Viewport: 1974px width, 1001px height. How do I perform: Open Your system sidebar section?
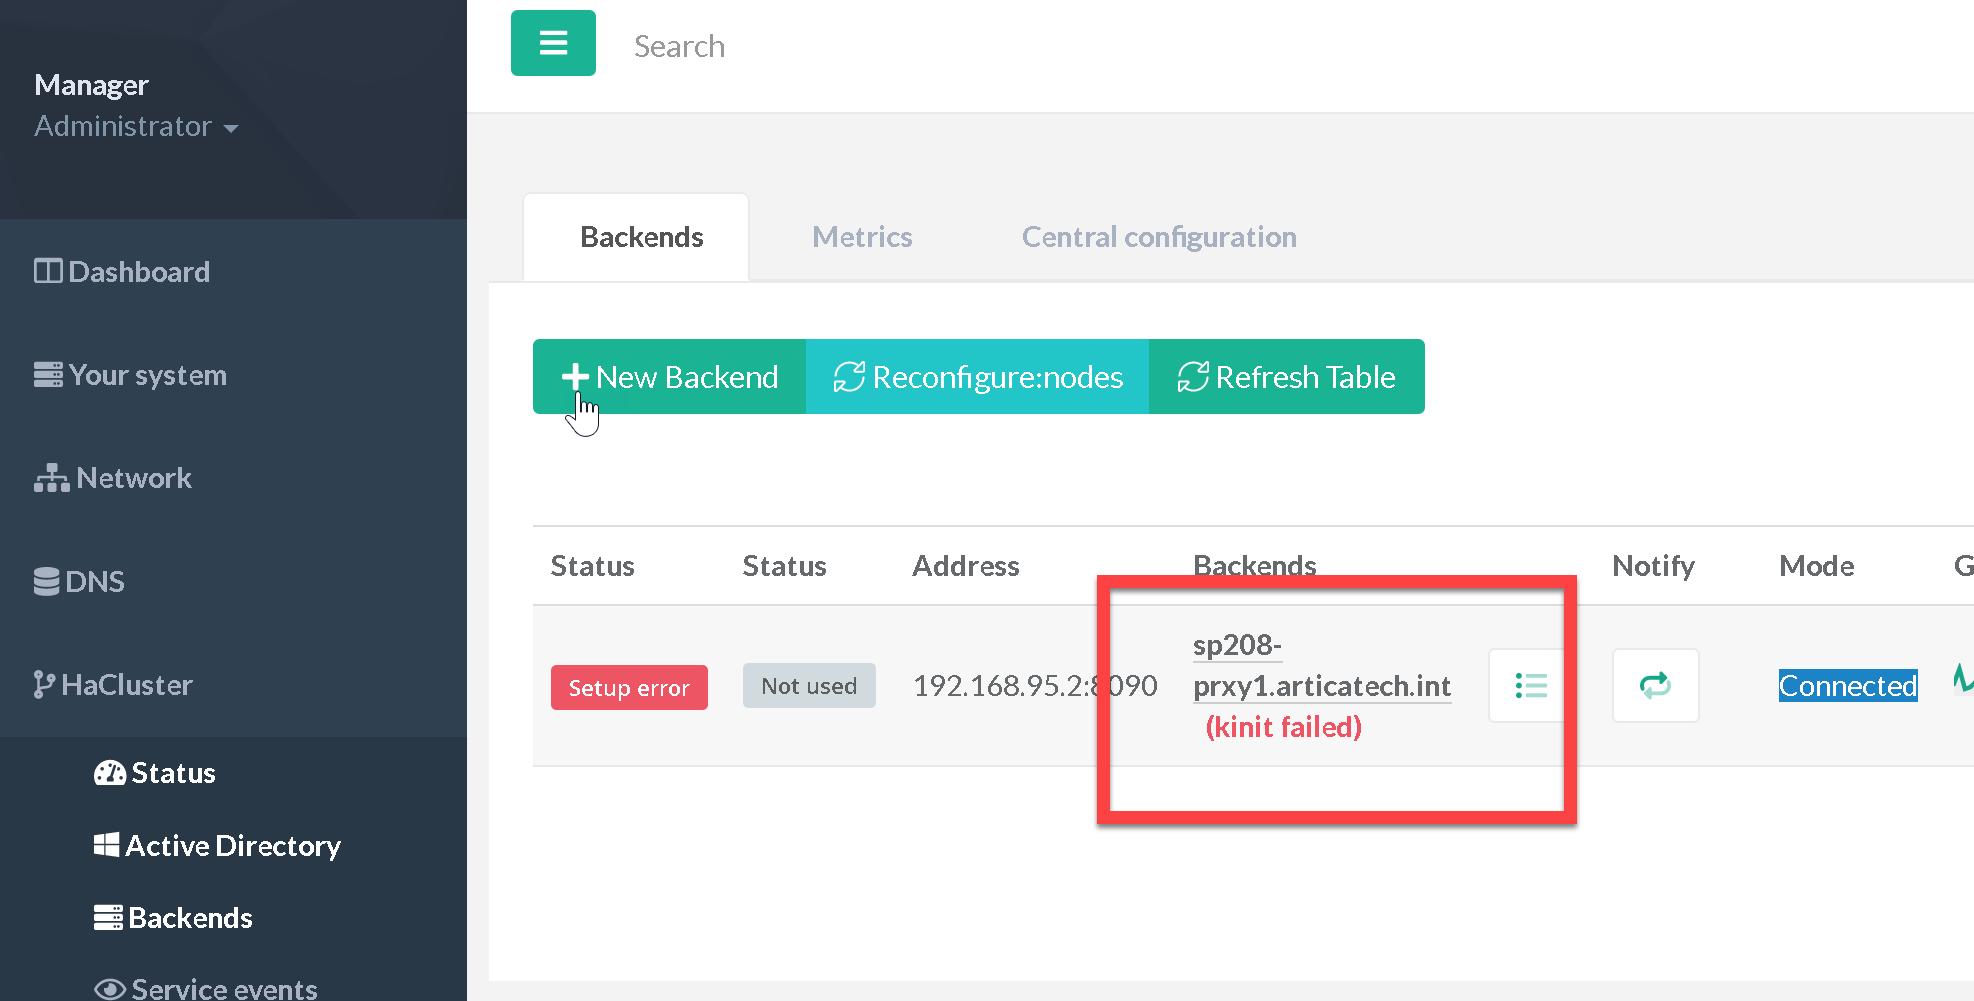130,375
